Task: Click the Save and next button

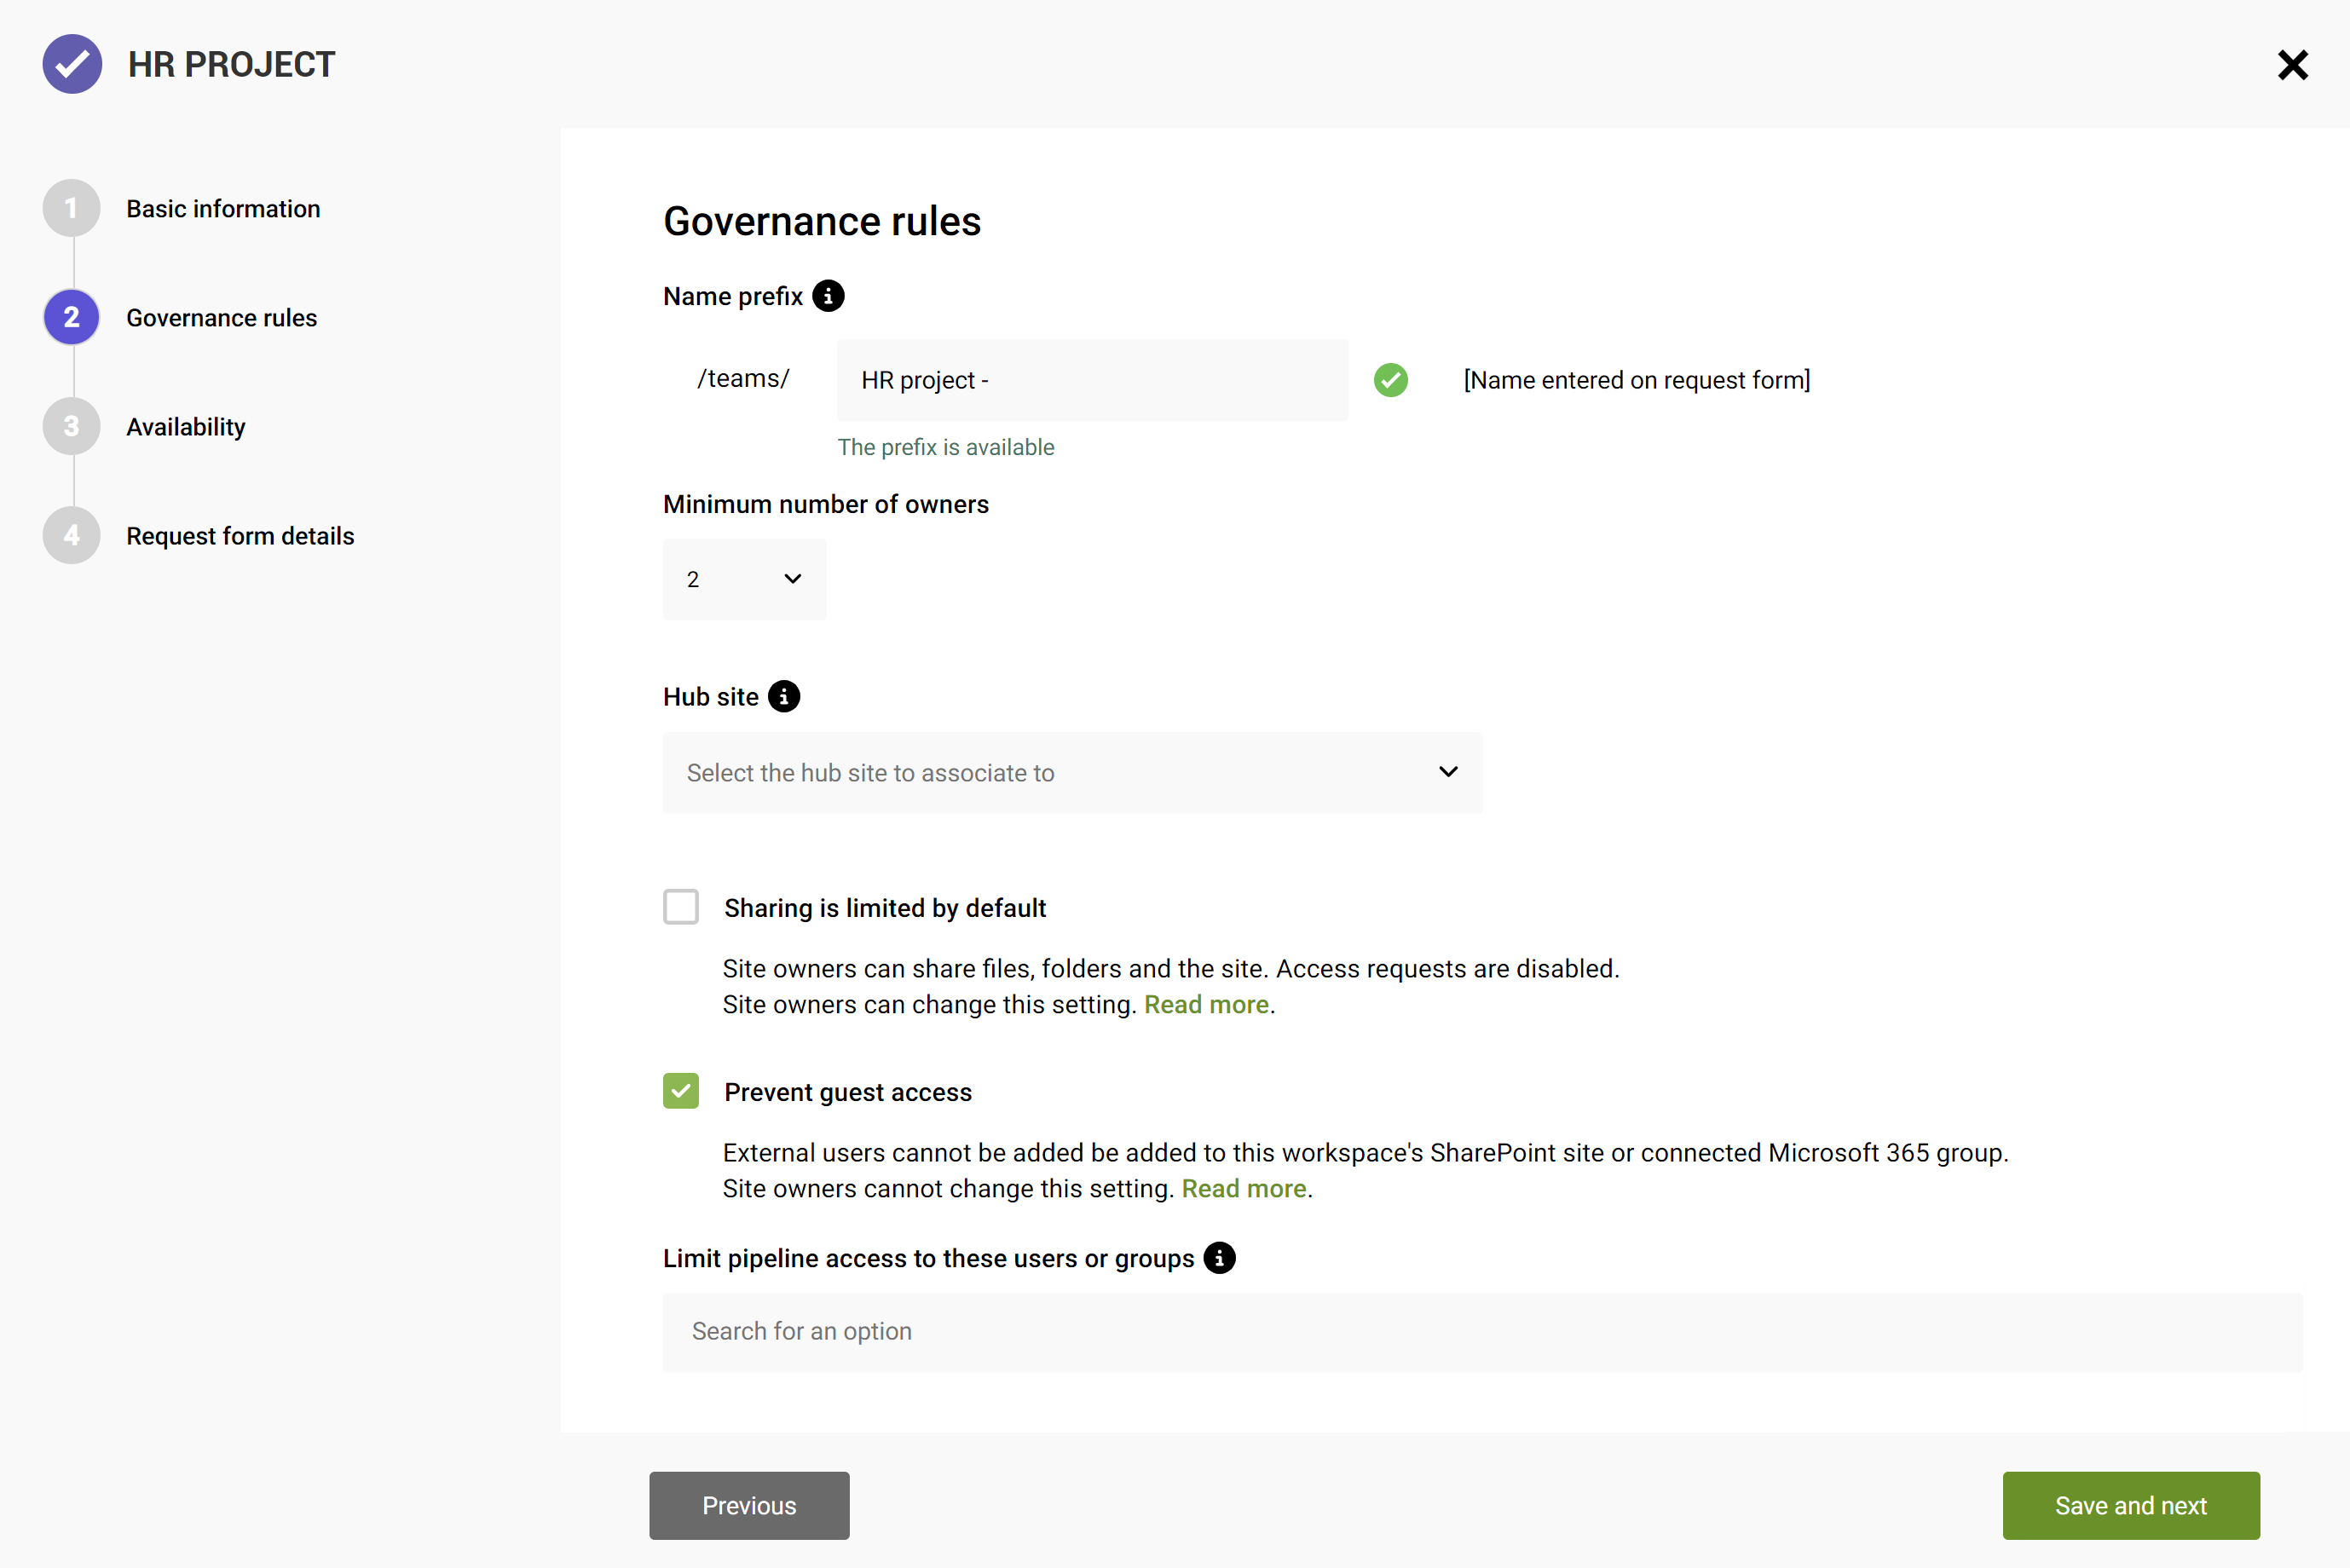Action: (x=2130, y=1505)
